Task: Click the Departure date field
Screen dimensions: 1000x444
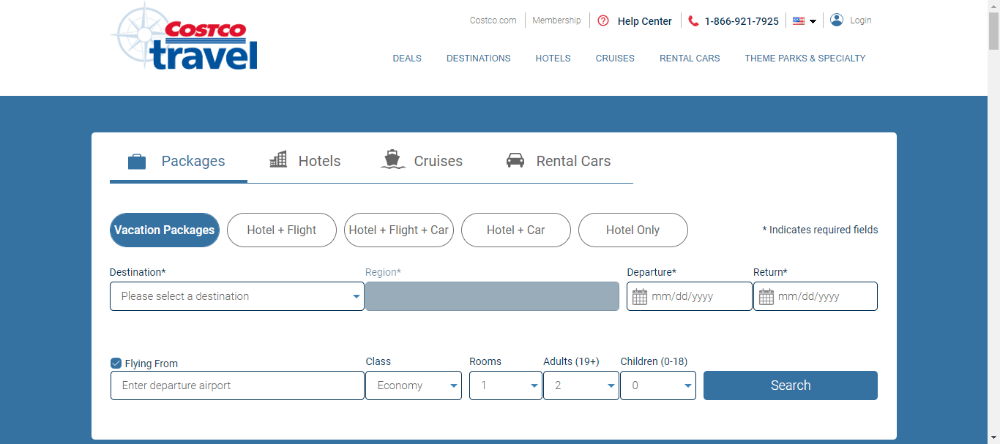Action: (689, 296)
